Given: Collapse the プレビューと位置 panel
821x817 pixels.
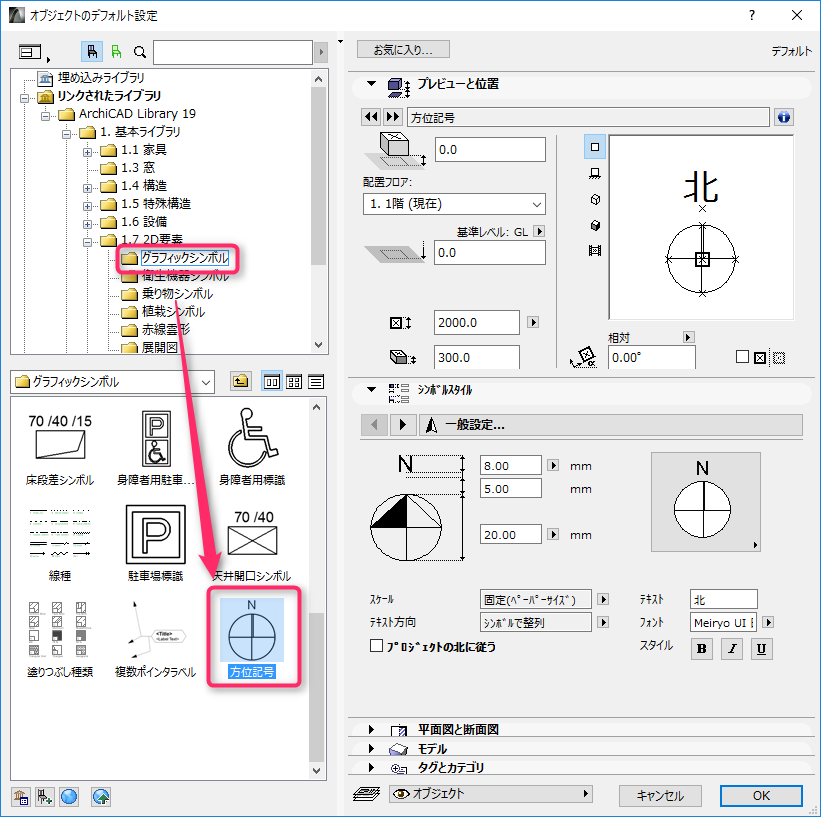Looking at the screenshot, I should click(x=371, y=83).
